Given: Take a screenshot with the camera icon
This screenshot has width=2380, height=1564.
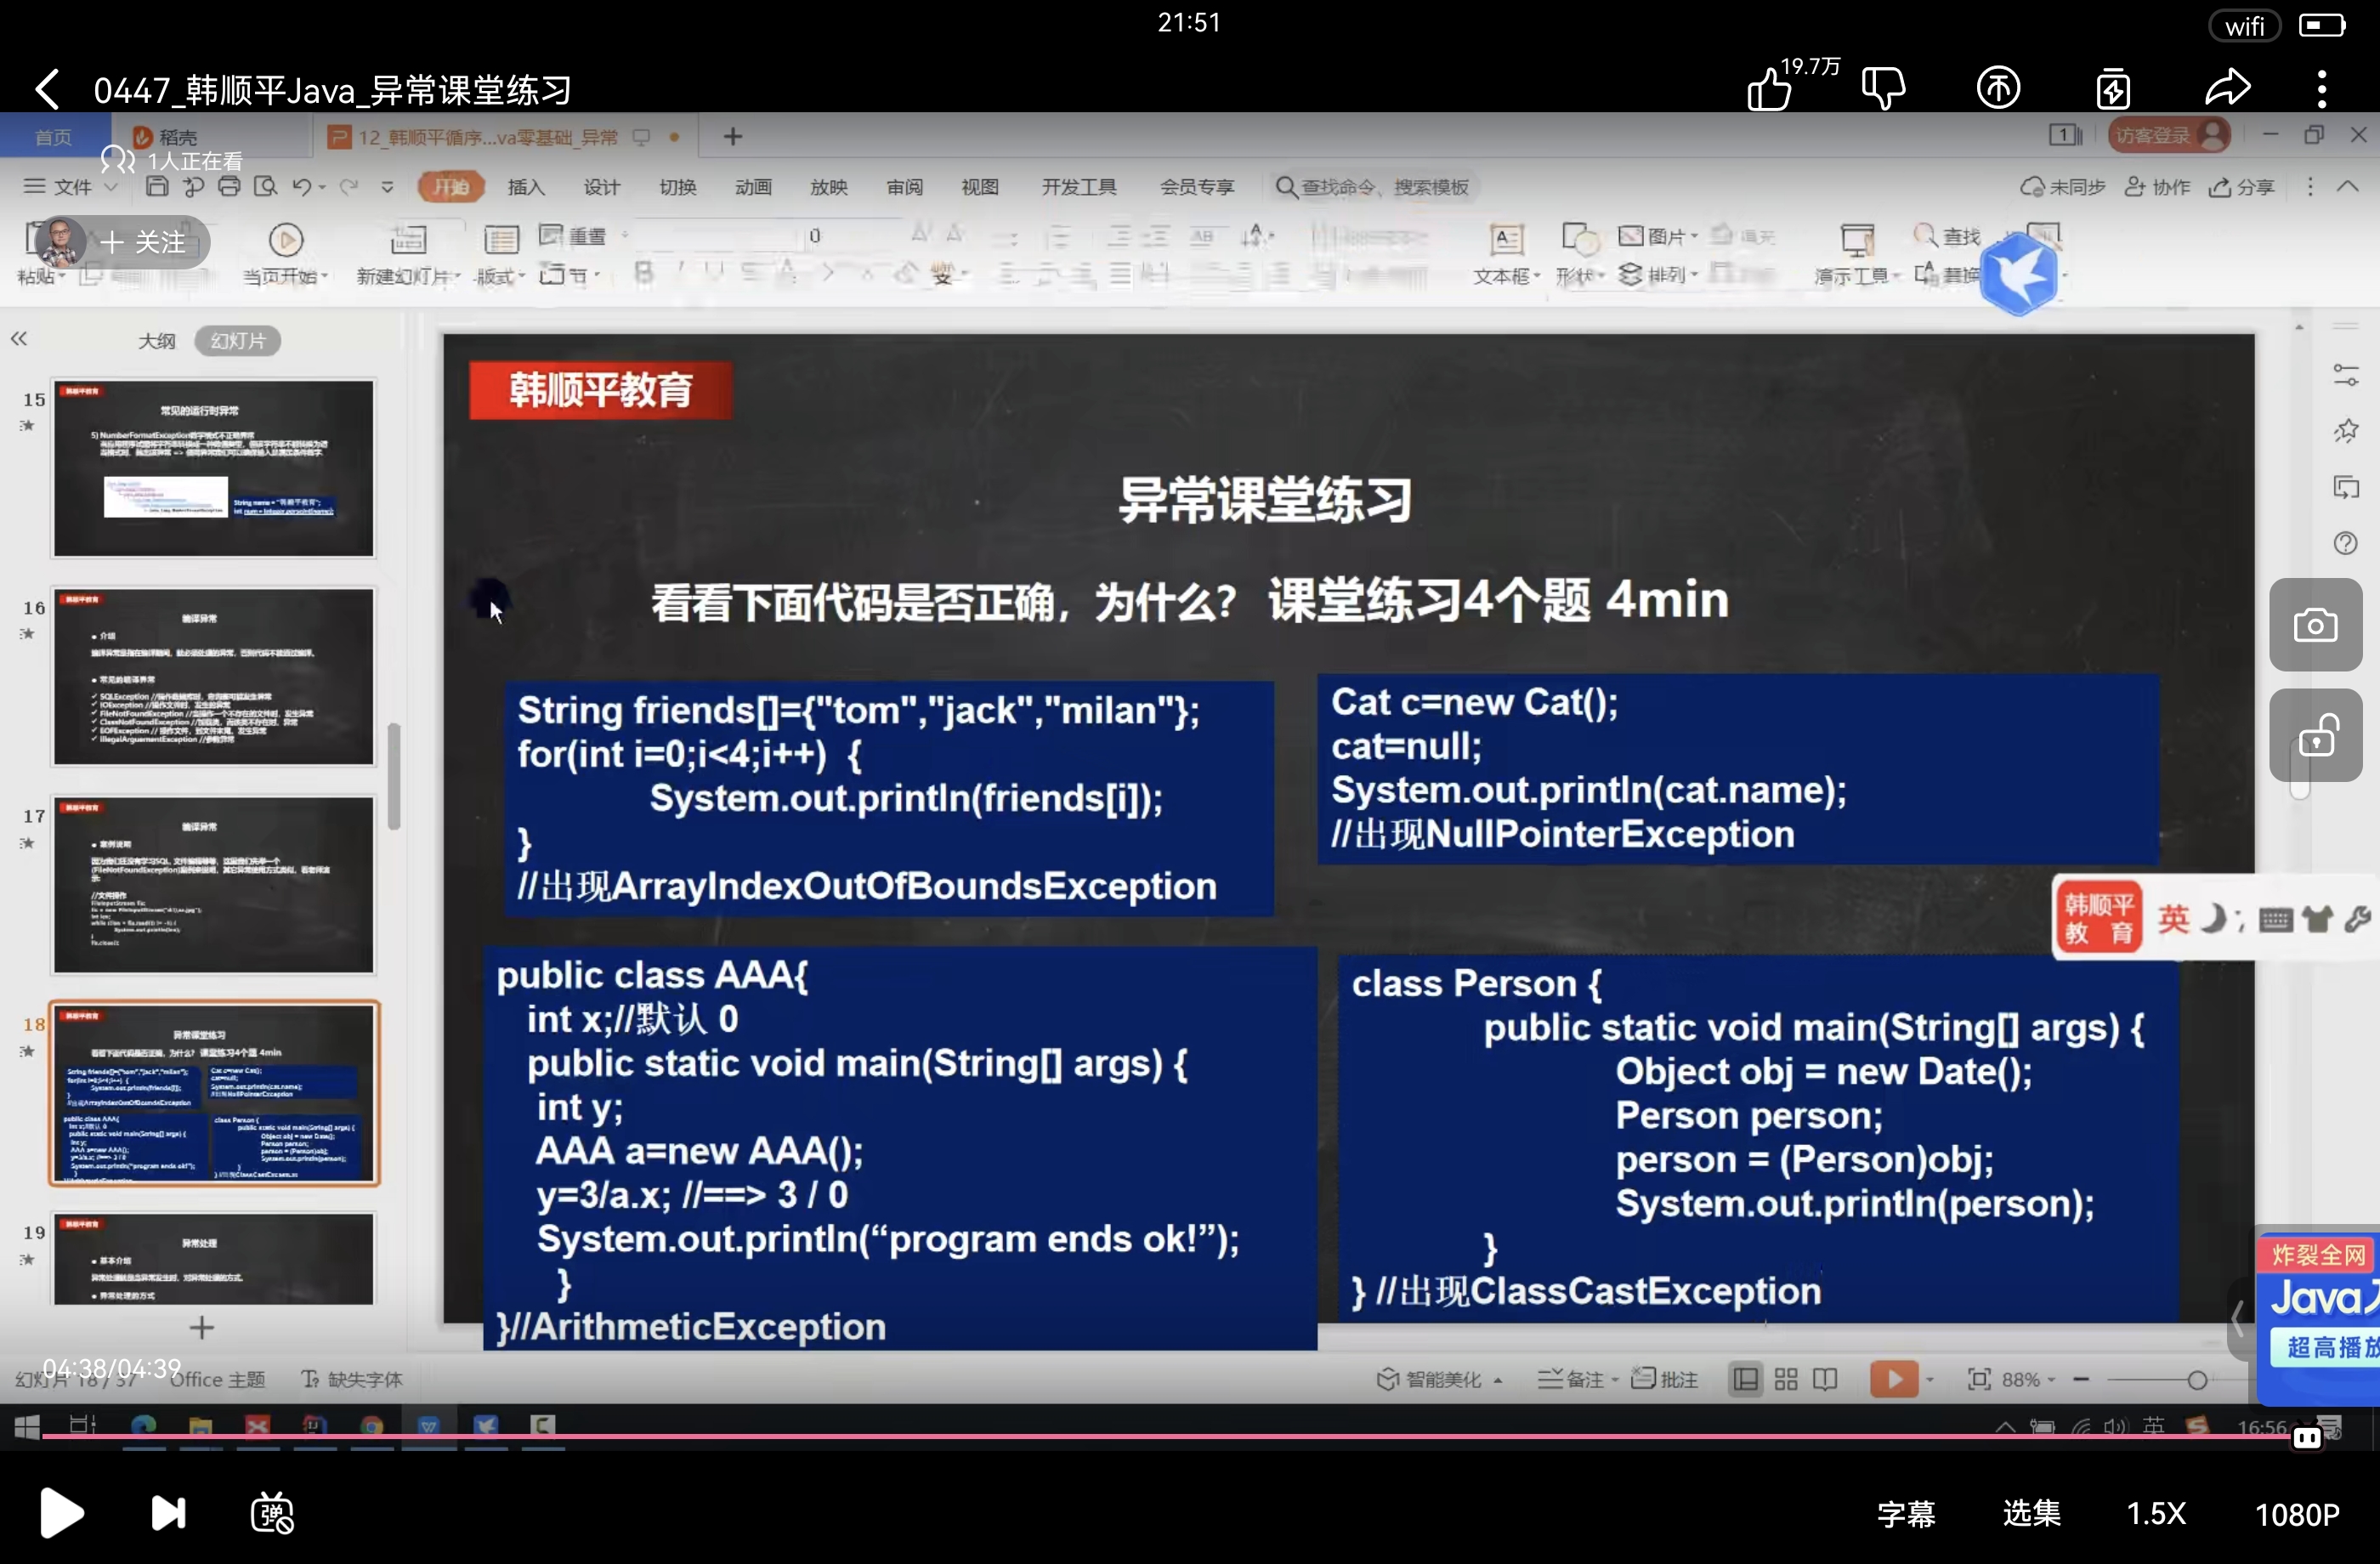Looking at the screenshot, I should pyautogui.click(x=2315, y=626).
